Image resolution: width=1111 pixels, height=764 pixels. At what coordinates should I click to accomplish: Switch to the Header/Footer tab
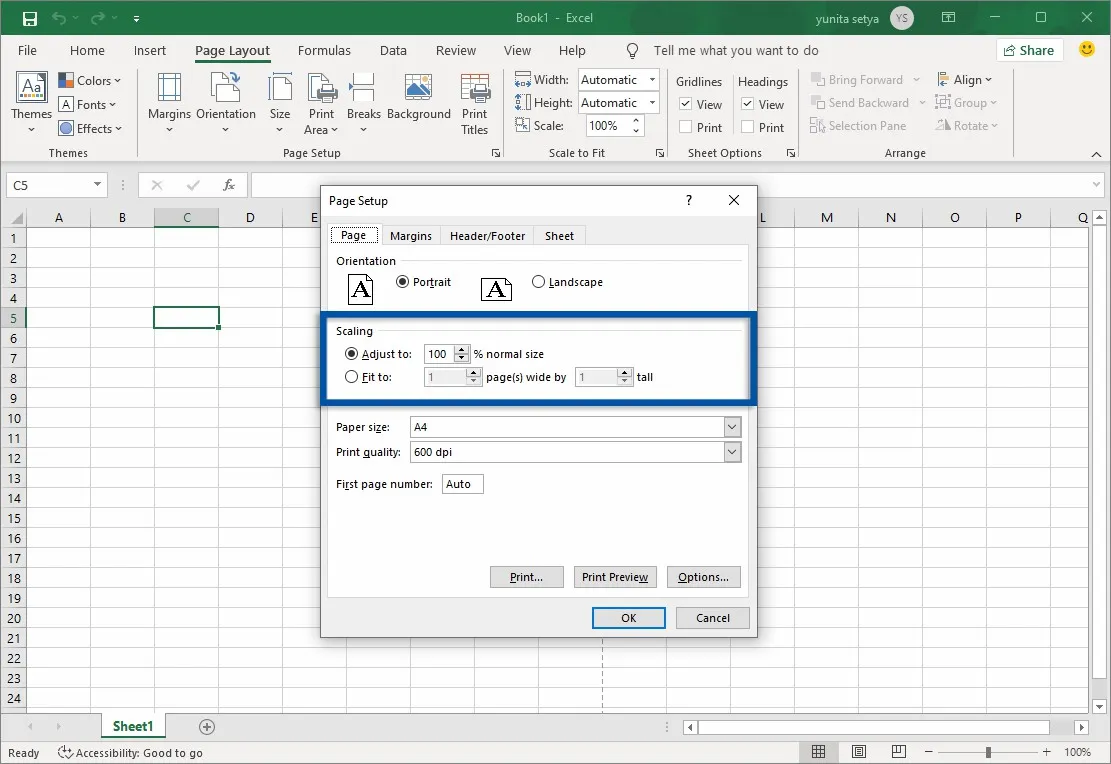pos(487,235)
